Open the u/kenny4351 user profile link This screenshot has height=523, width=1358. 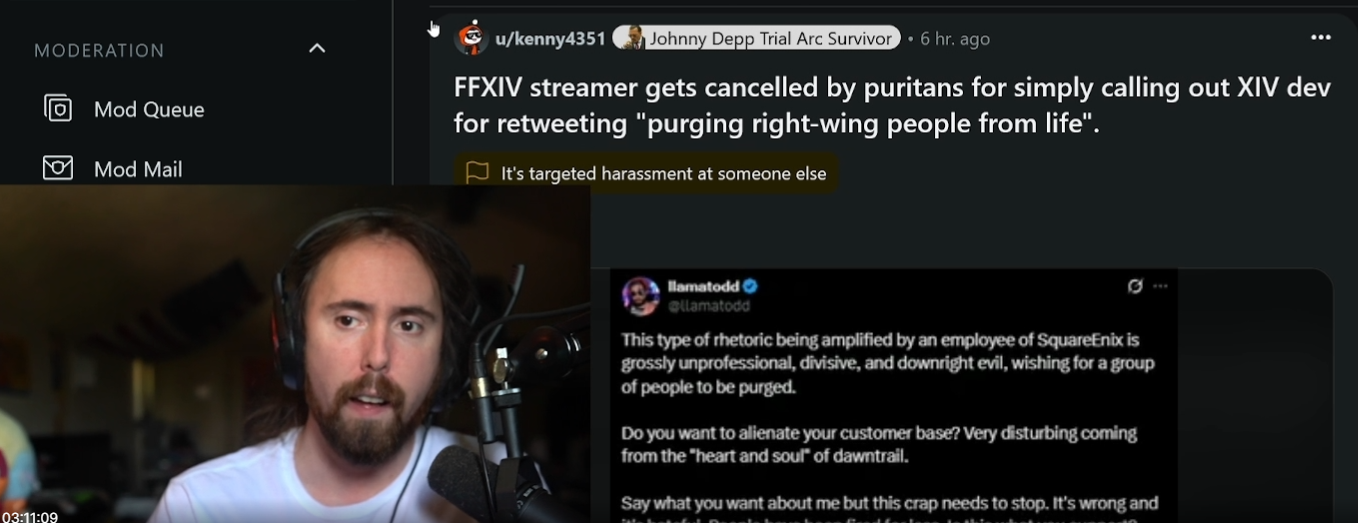(x=550, y=39)
